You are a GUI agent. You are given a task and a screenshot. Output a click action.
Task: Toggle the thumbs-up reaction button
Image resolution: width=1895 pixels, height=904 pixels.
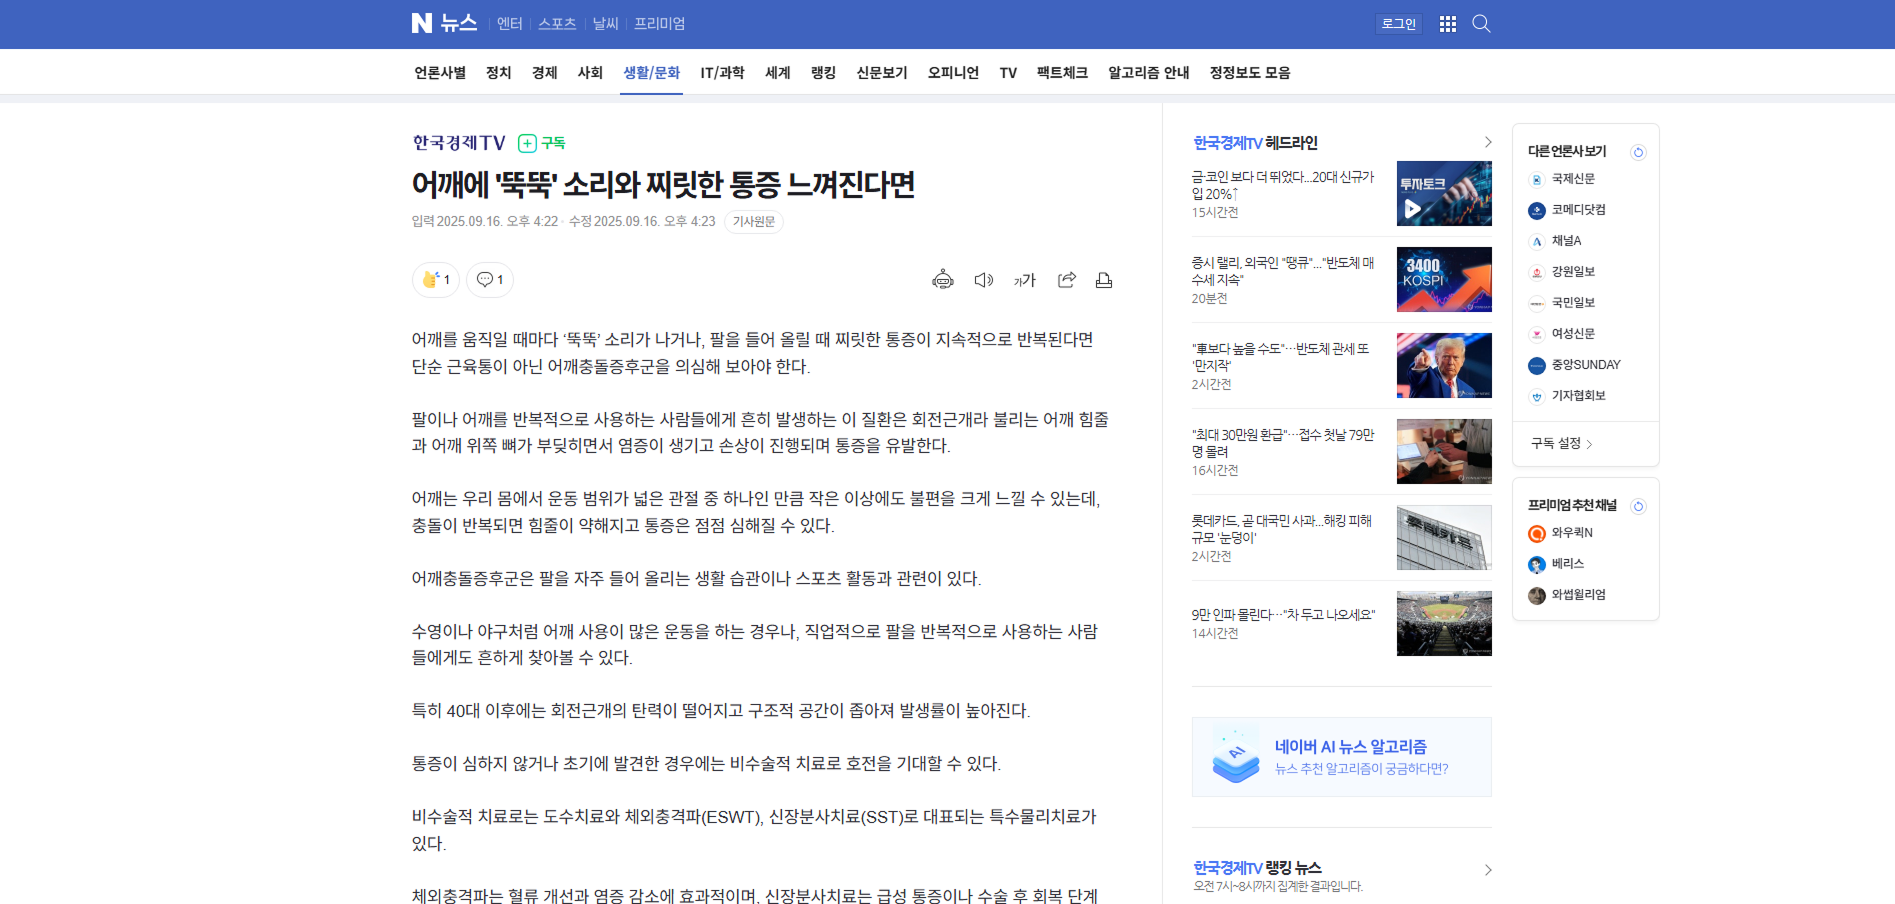click(x=436, y=280)
